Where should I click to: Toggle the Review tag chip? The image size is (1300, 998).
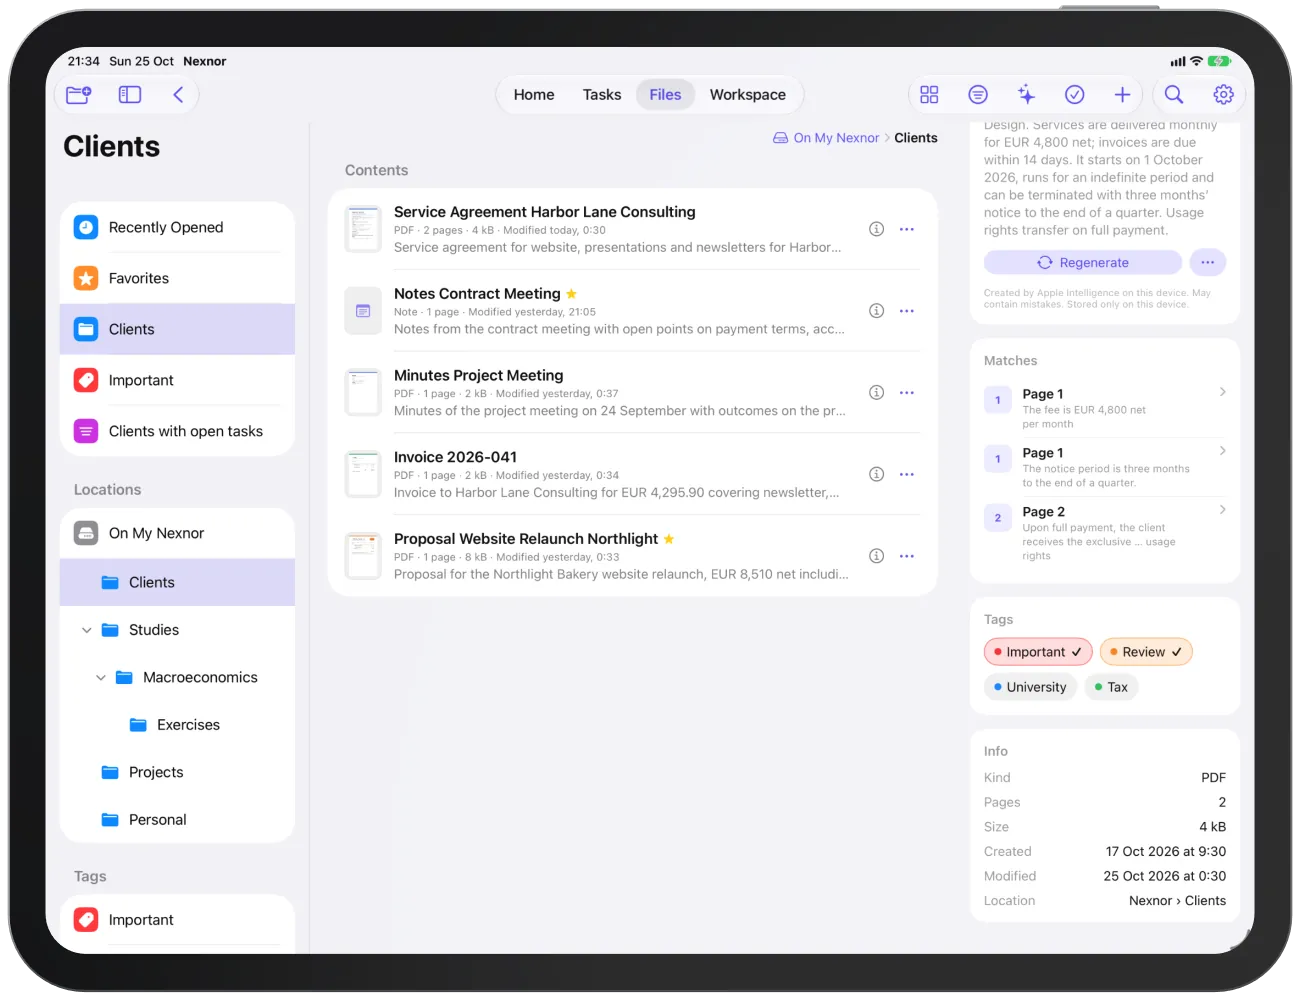1146,652
